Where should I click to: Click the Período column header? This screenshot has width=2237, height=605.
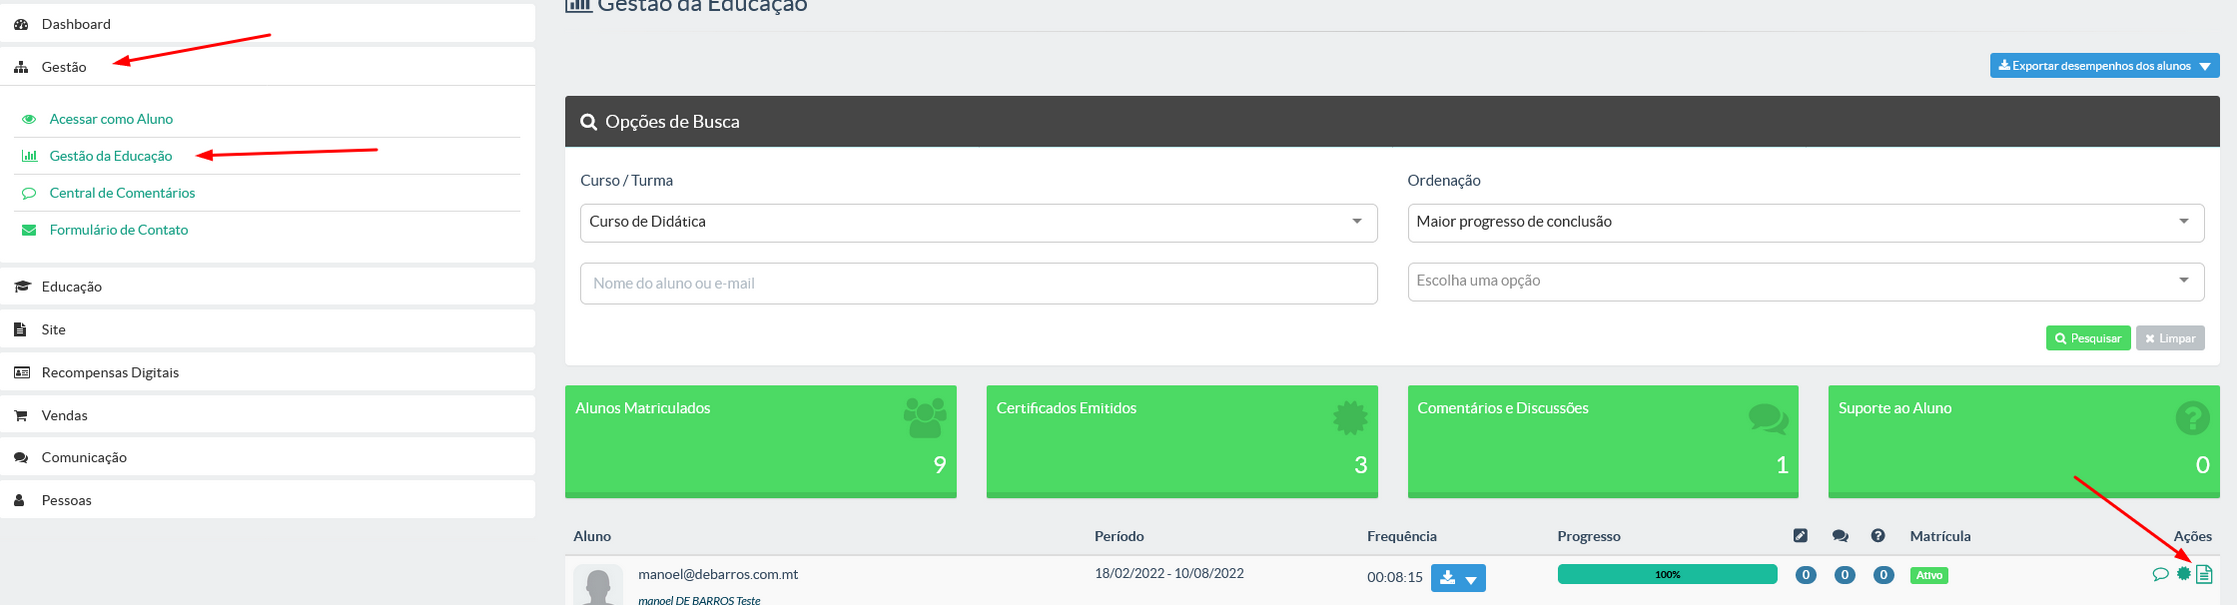coord(1119,536)
